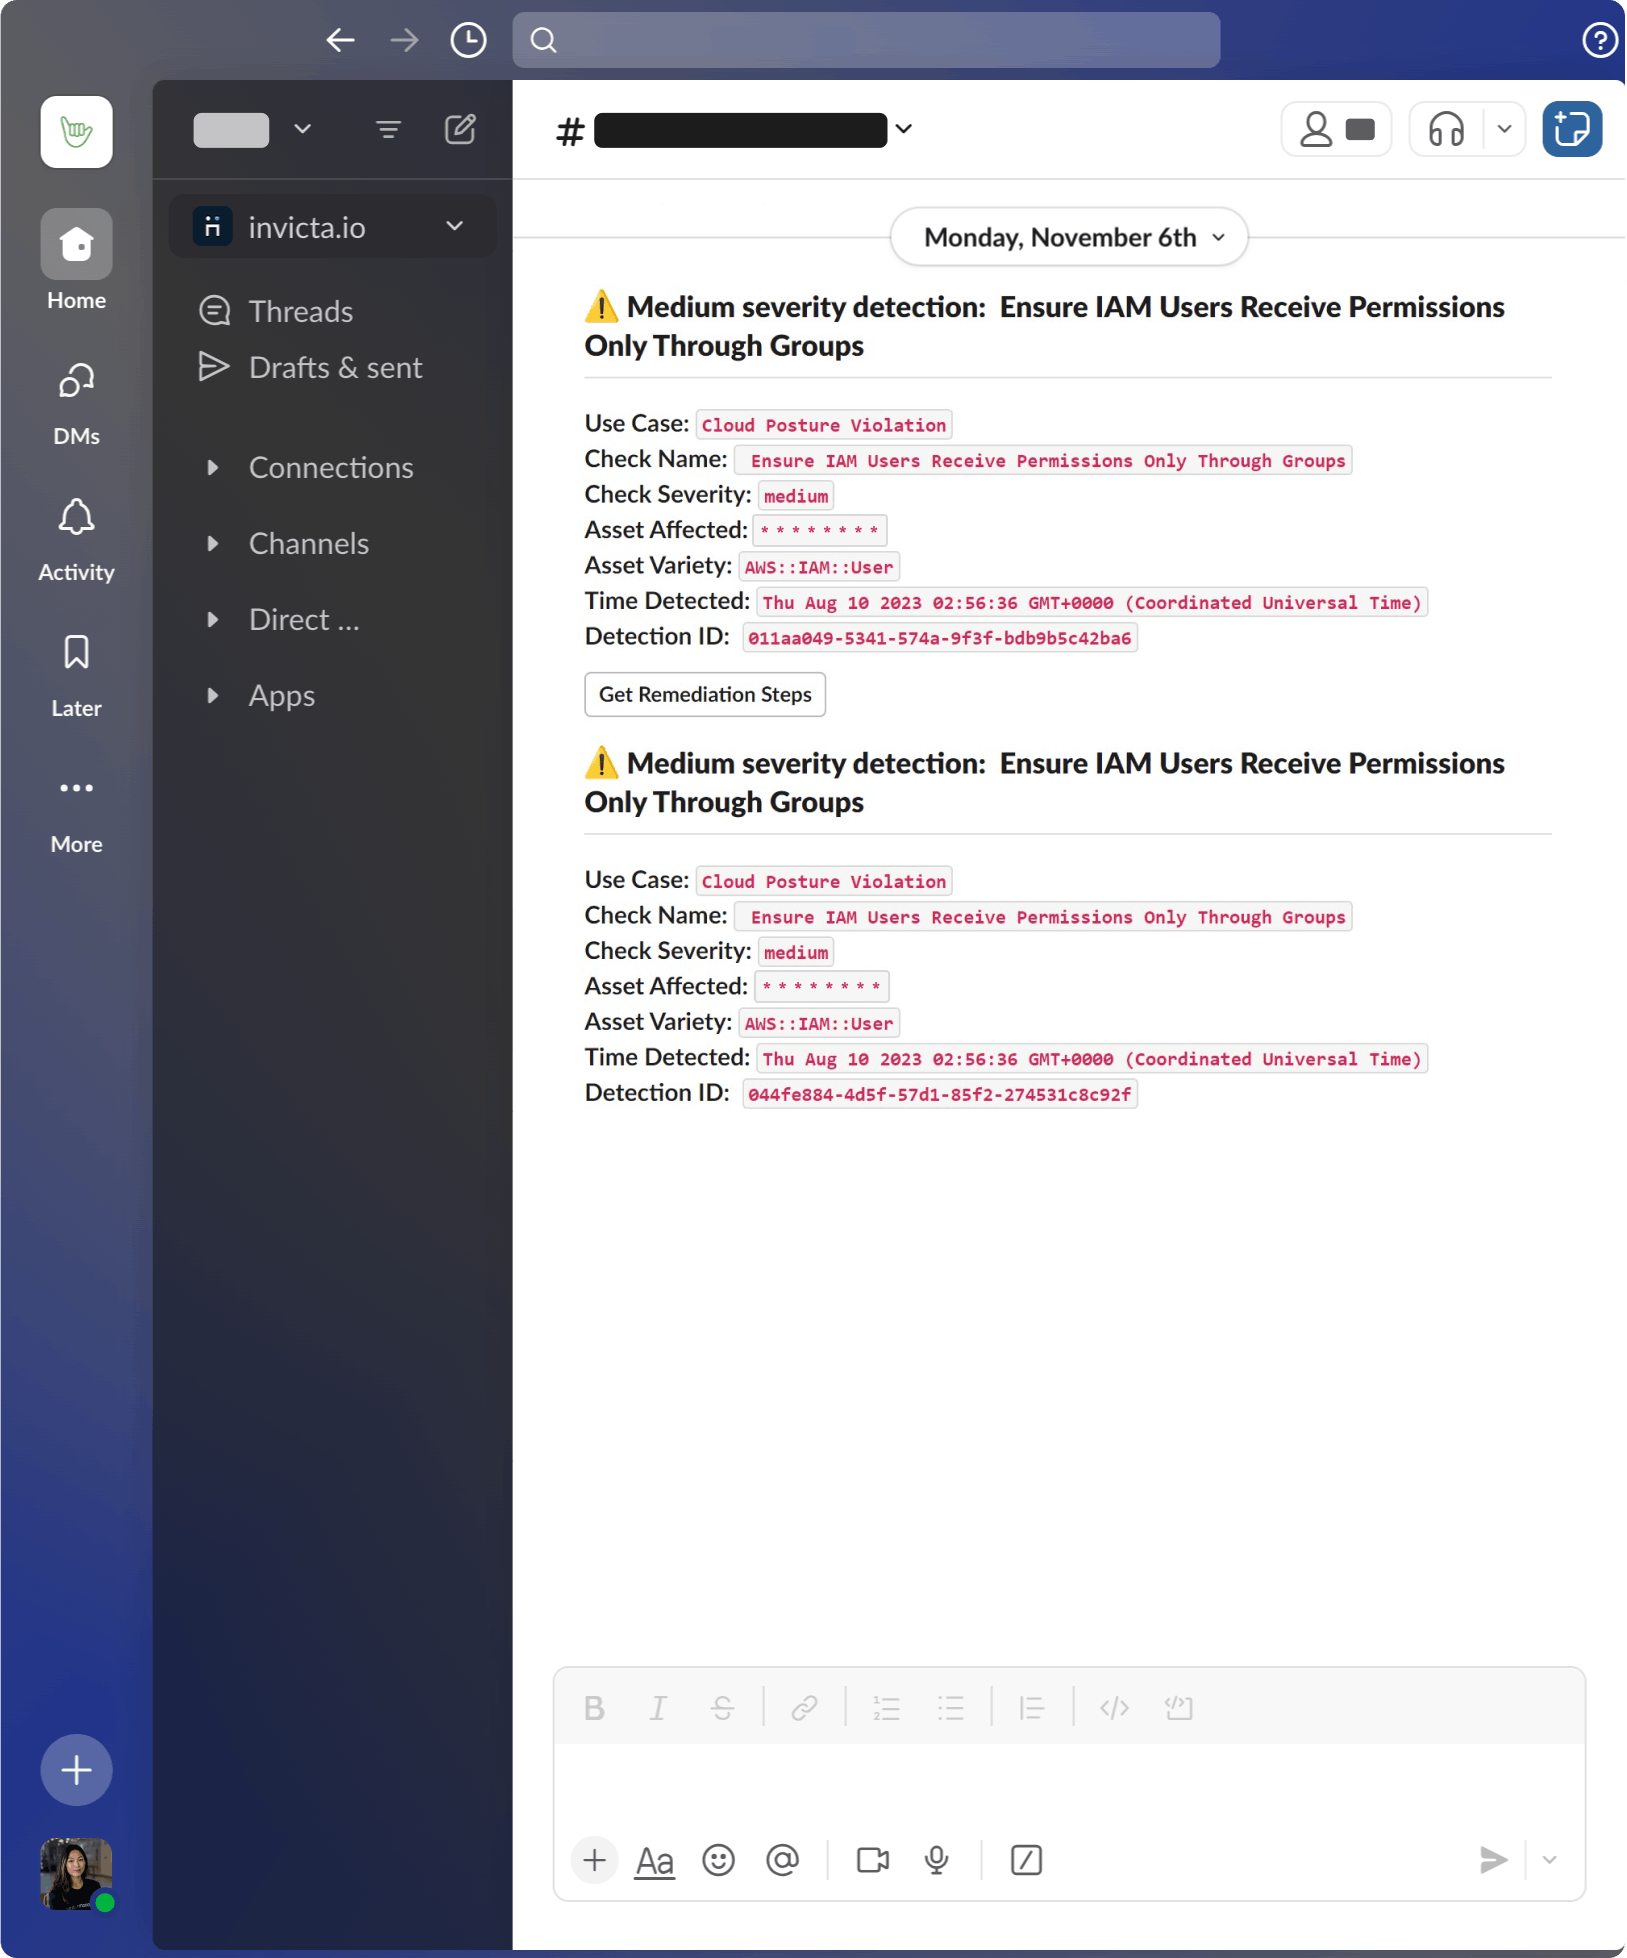This screenshot has height=1958, width=1627.
Task: Click Detection ID 044fe884-4d5f-57d1-85f2-274531c8c92f
Action: click(x=939, y=1094)
